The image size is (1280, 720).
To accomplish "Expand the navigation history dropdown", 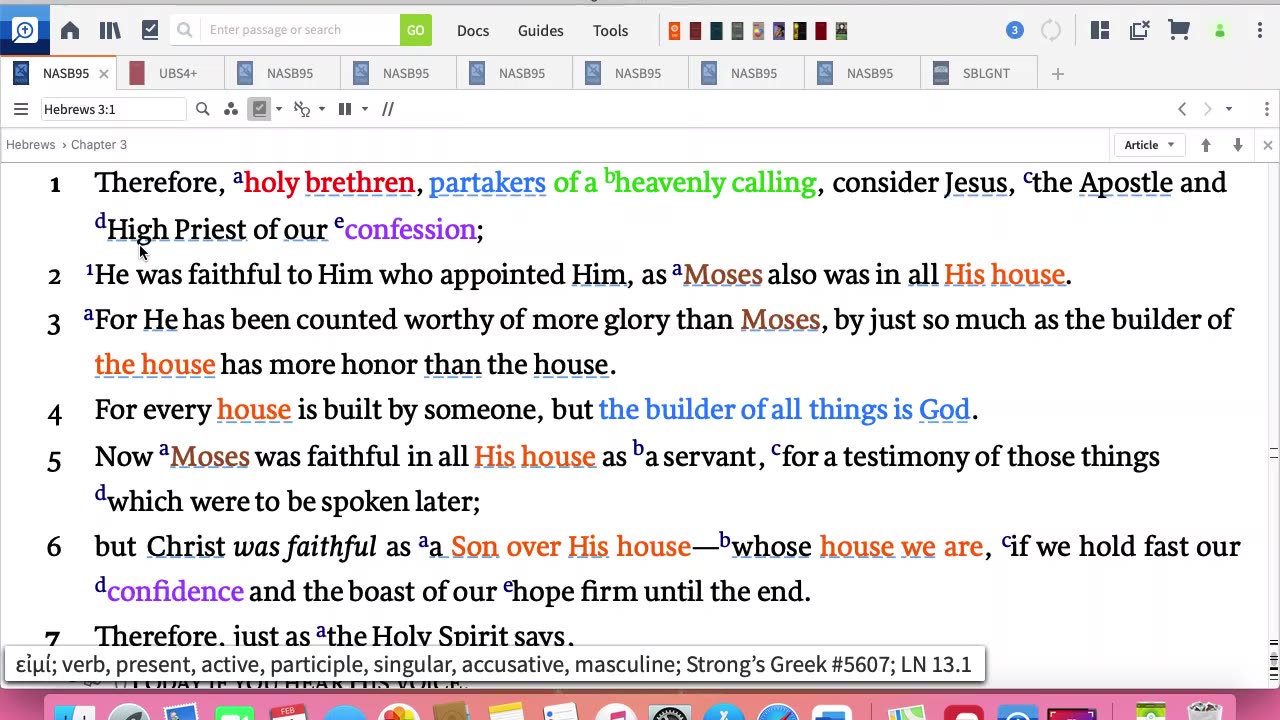I will click(1229, 109).
